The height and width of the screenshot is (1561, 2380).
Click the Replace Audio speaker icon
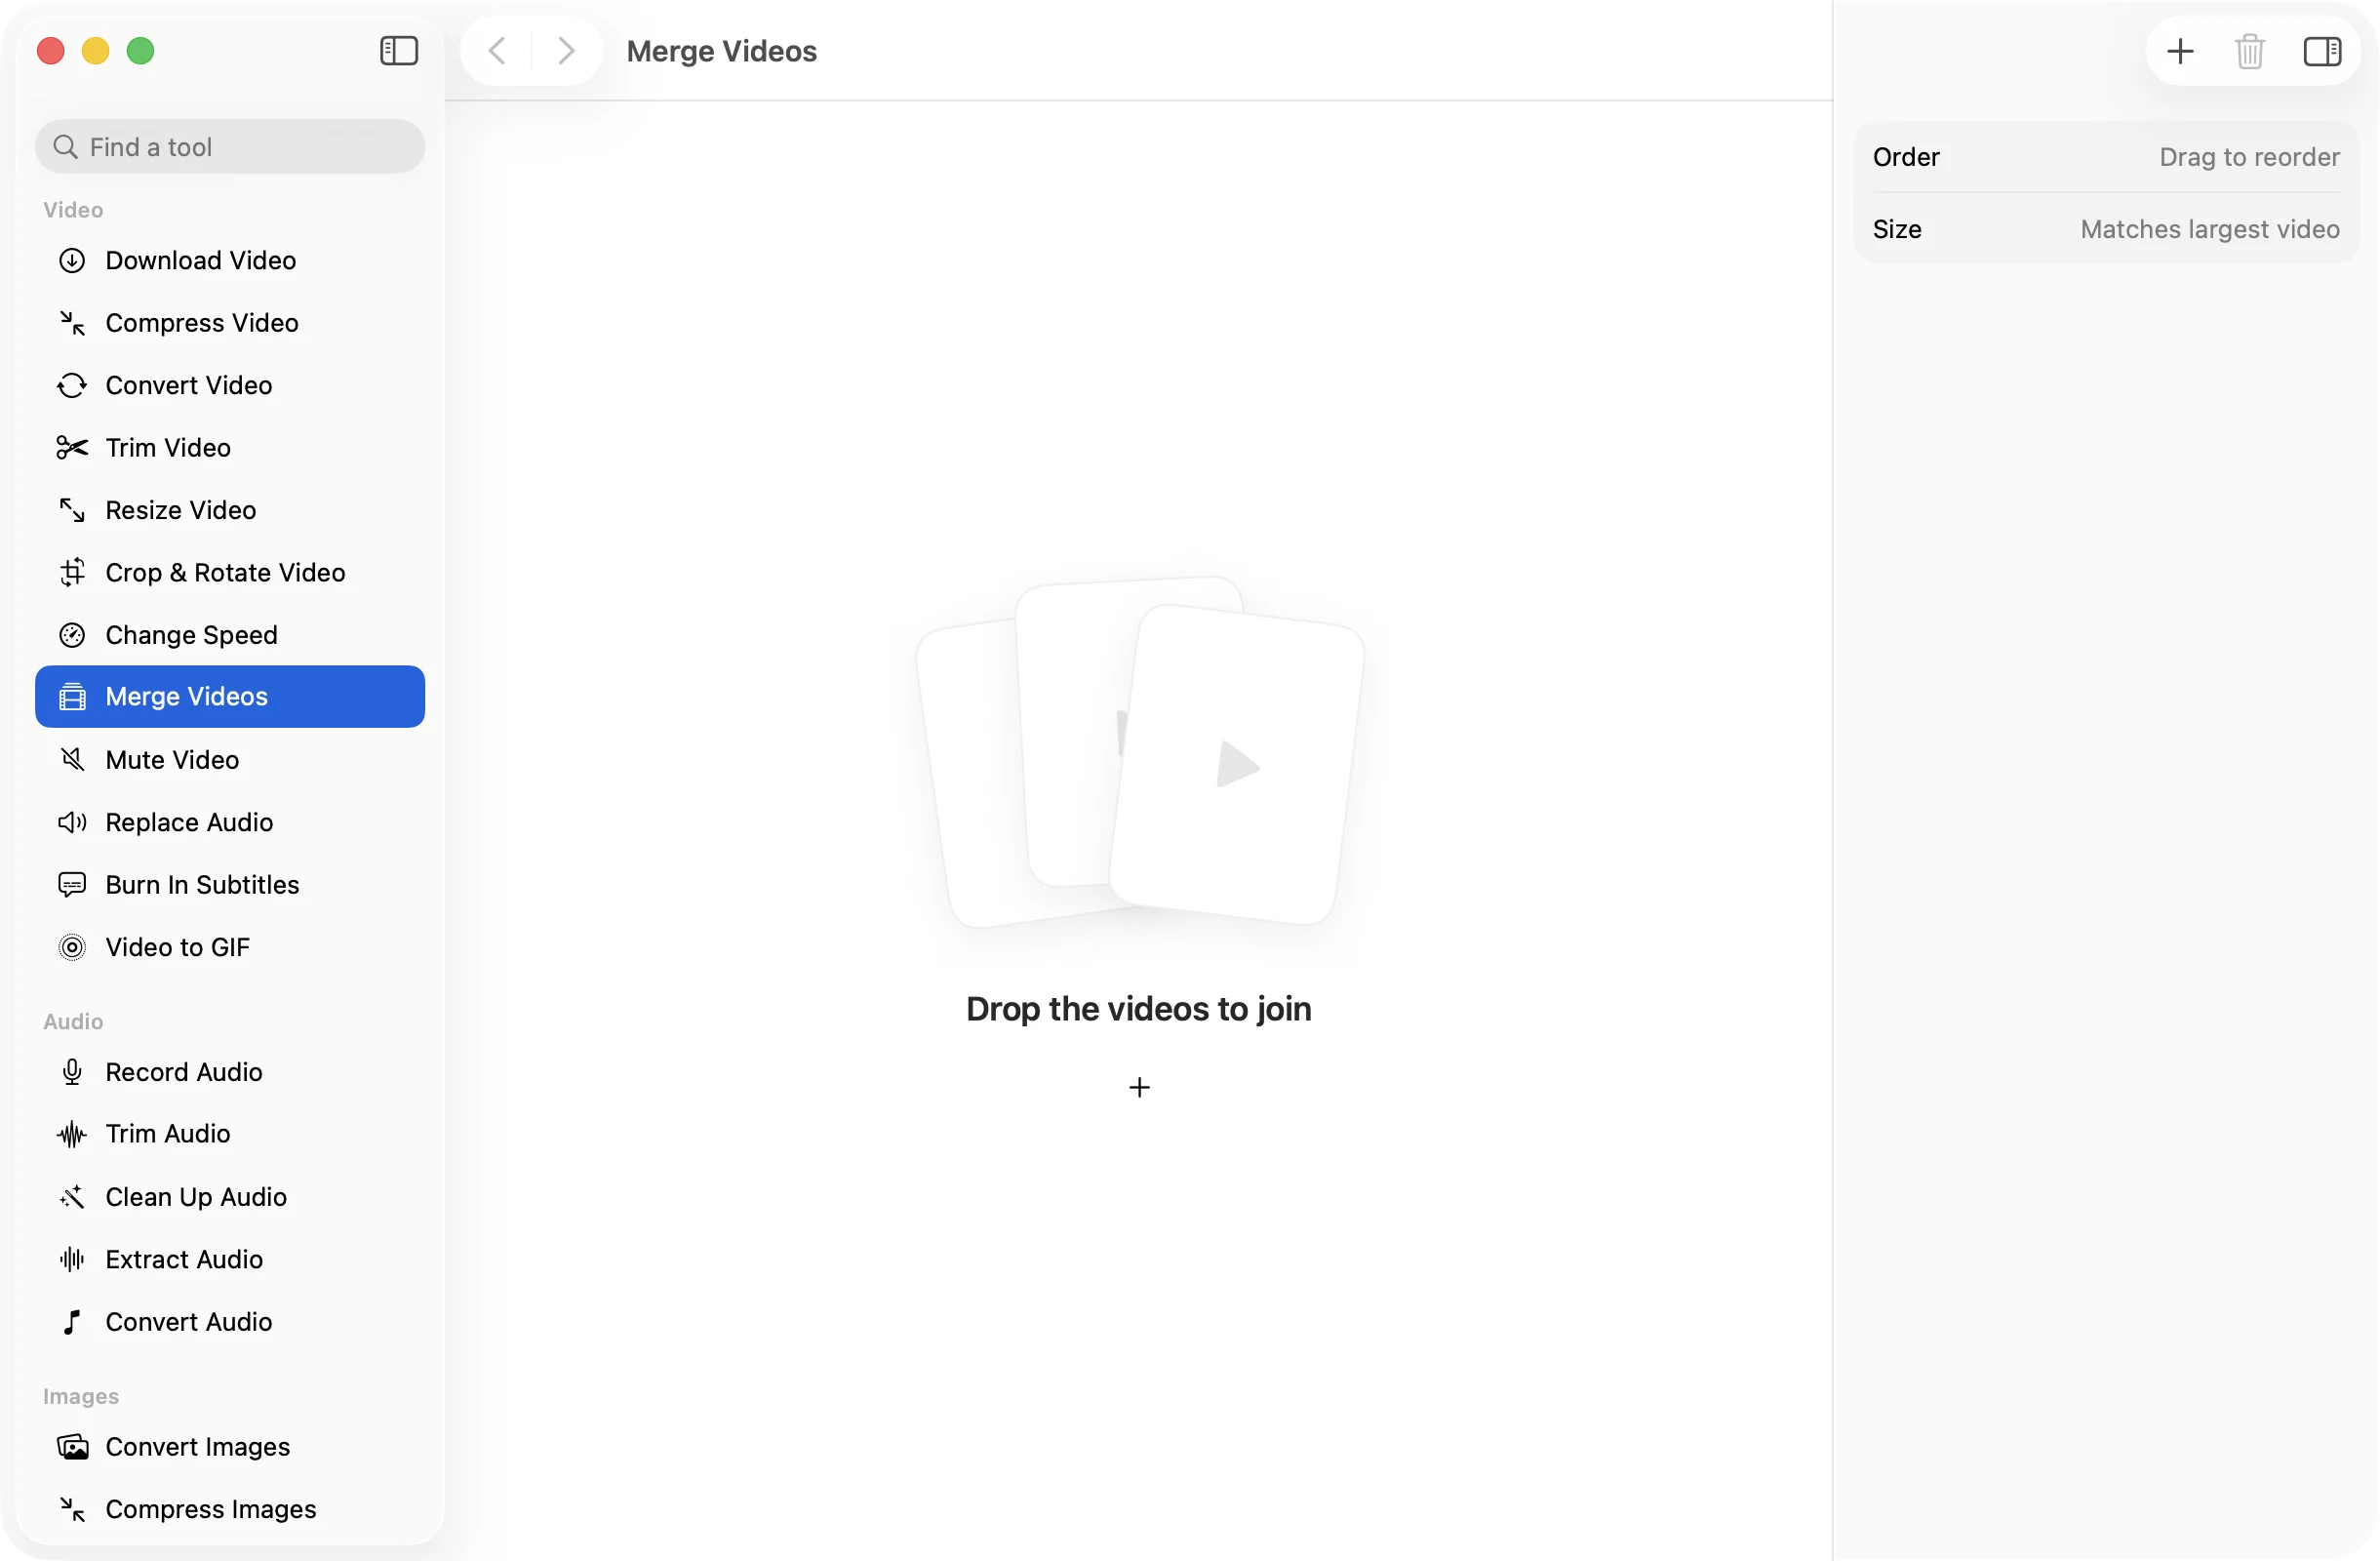[x=72, y=822]
